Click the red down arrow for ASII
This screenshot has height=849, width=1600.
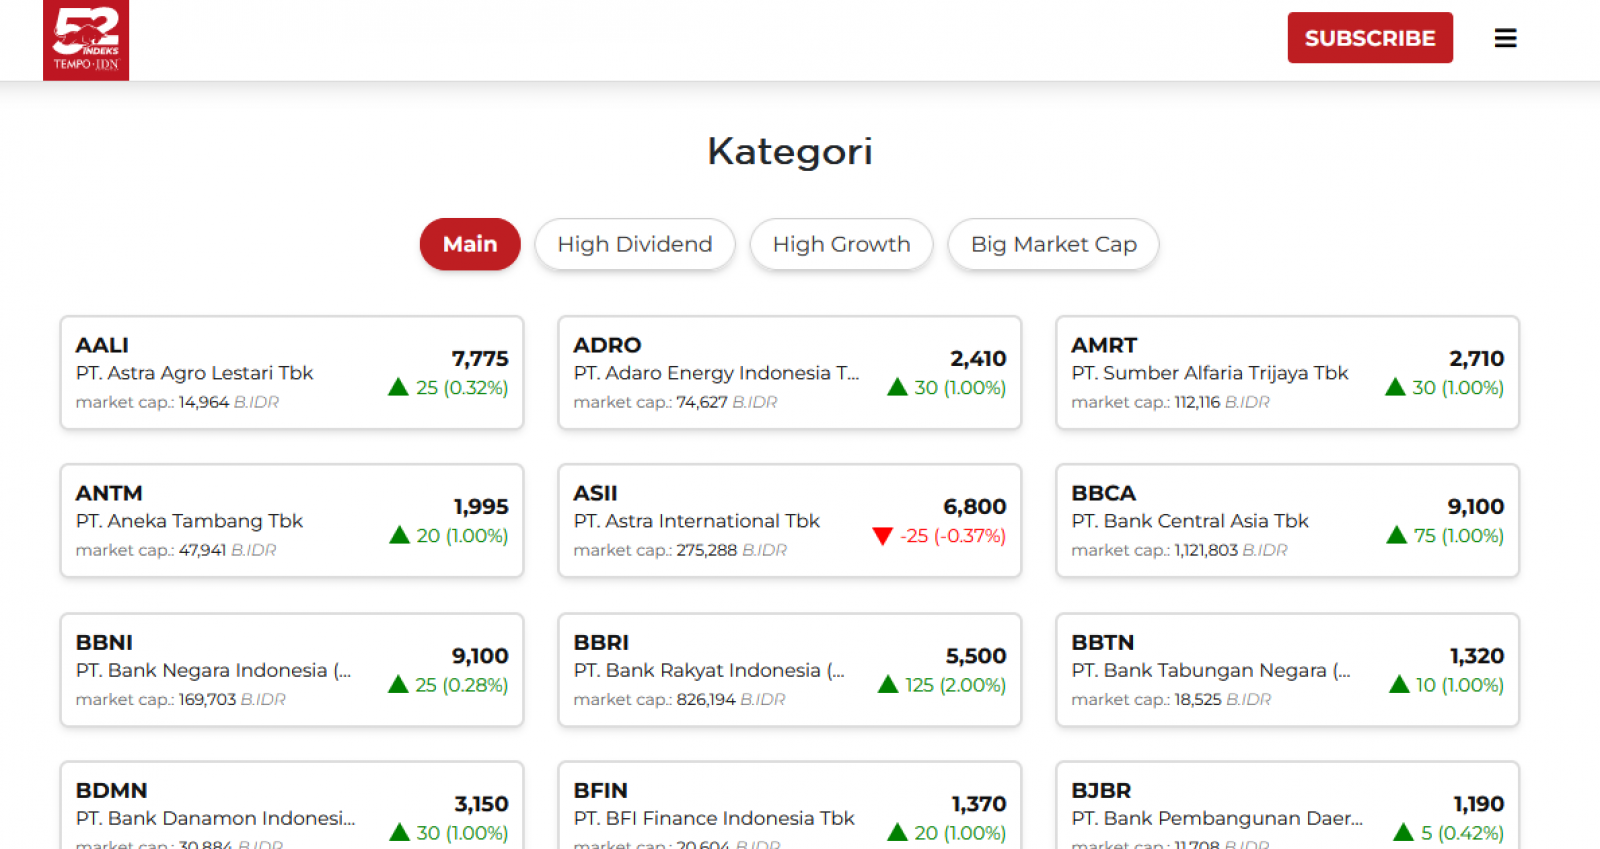(x=882, y=536)
